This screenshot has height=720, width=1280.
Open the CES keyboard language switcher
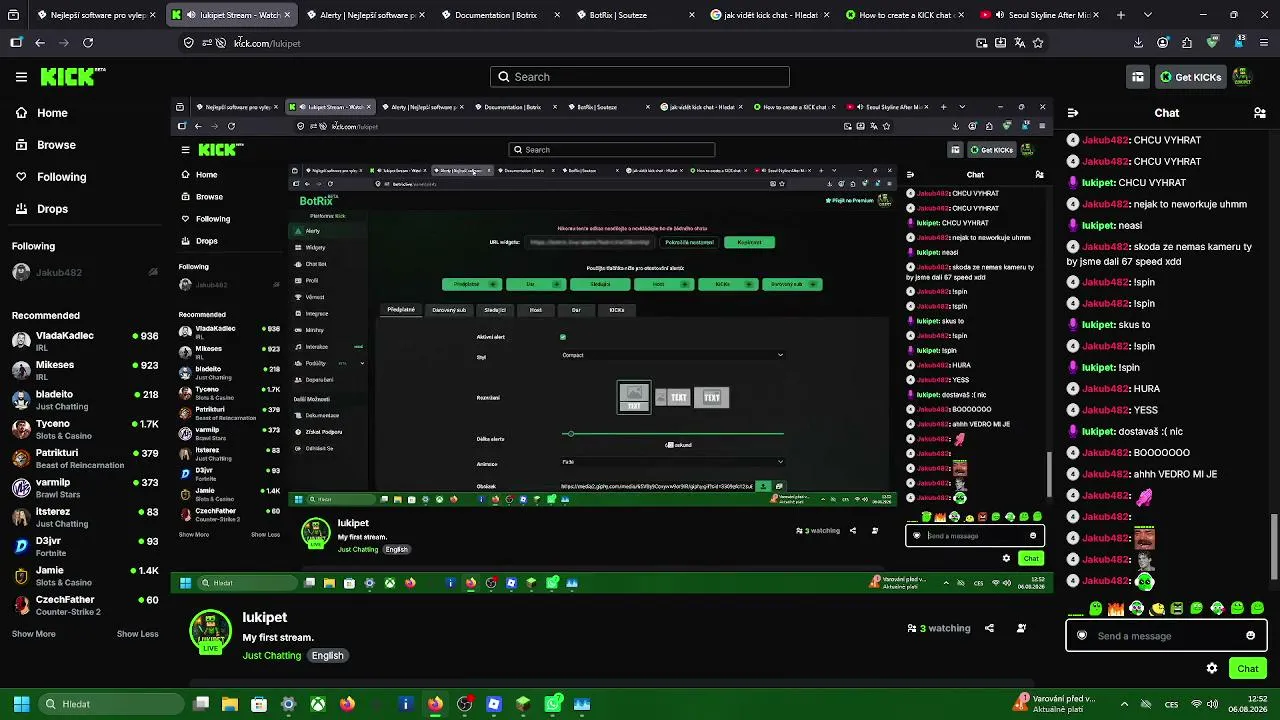click(x=1171, y=704)
